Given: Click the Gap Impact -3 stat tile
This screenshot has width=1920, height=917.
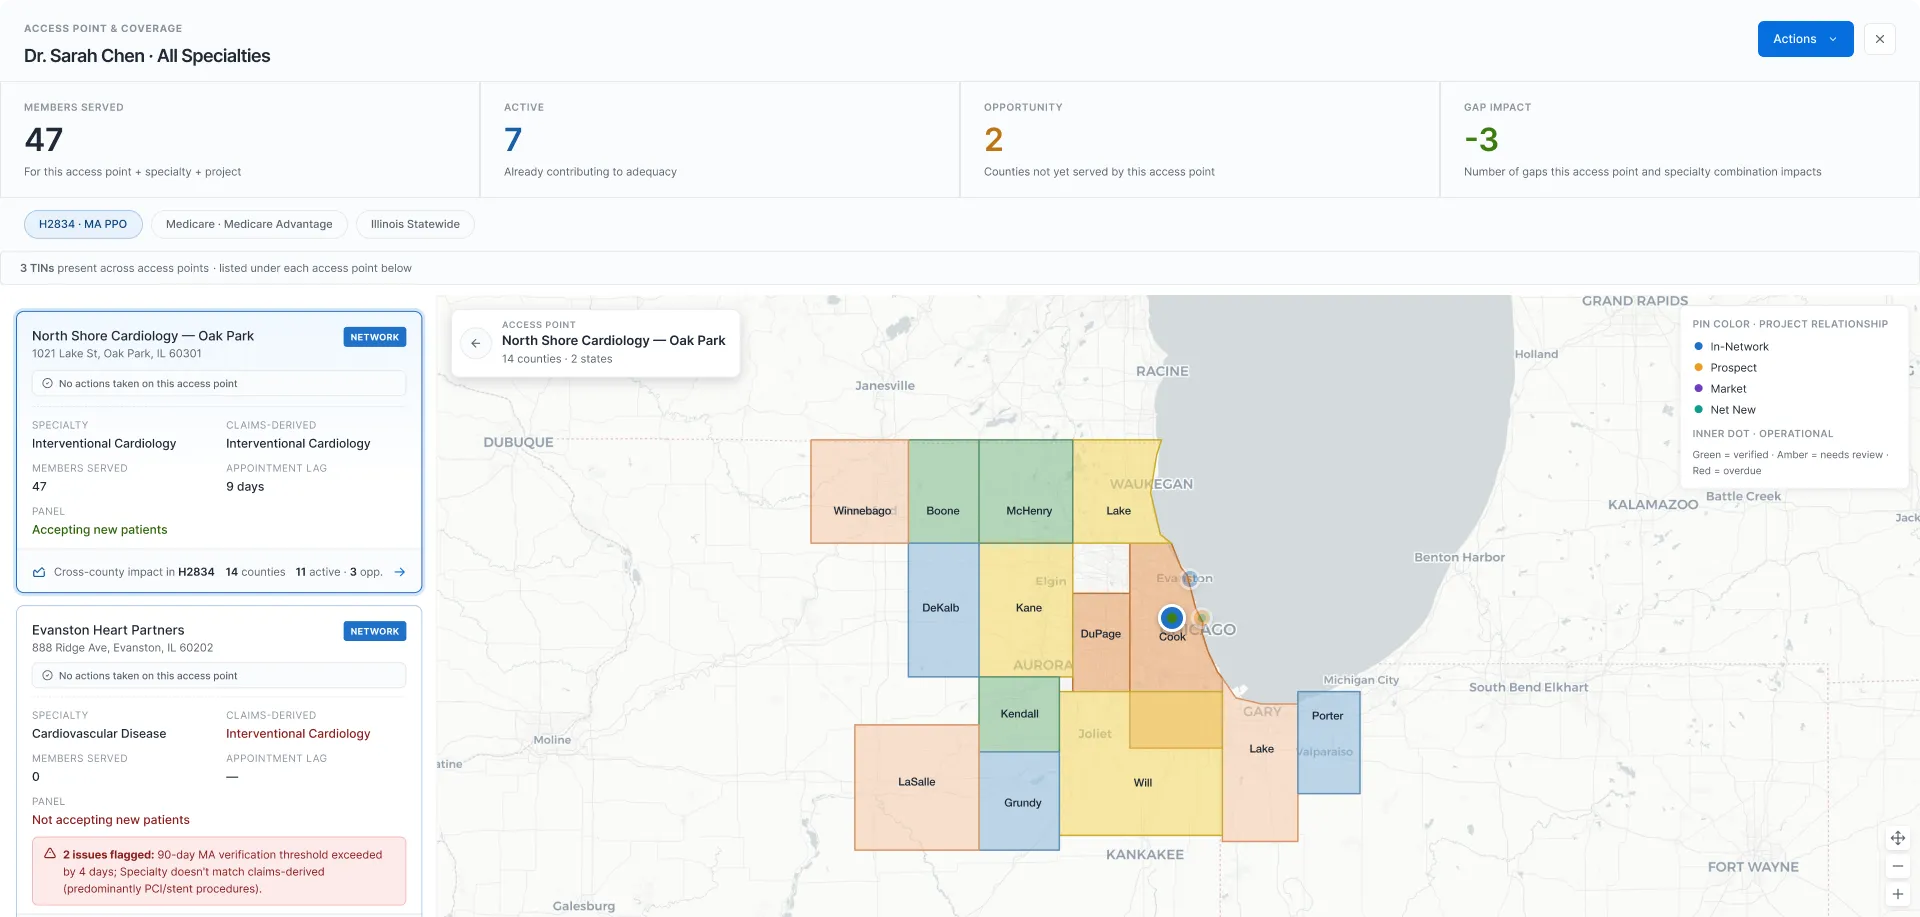Looking at the screenshot, I should click(1680, 140).
